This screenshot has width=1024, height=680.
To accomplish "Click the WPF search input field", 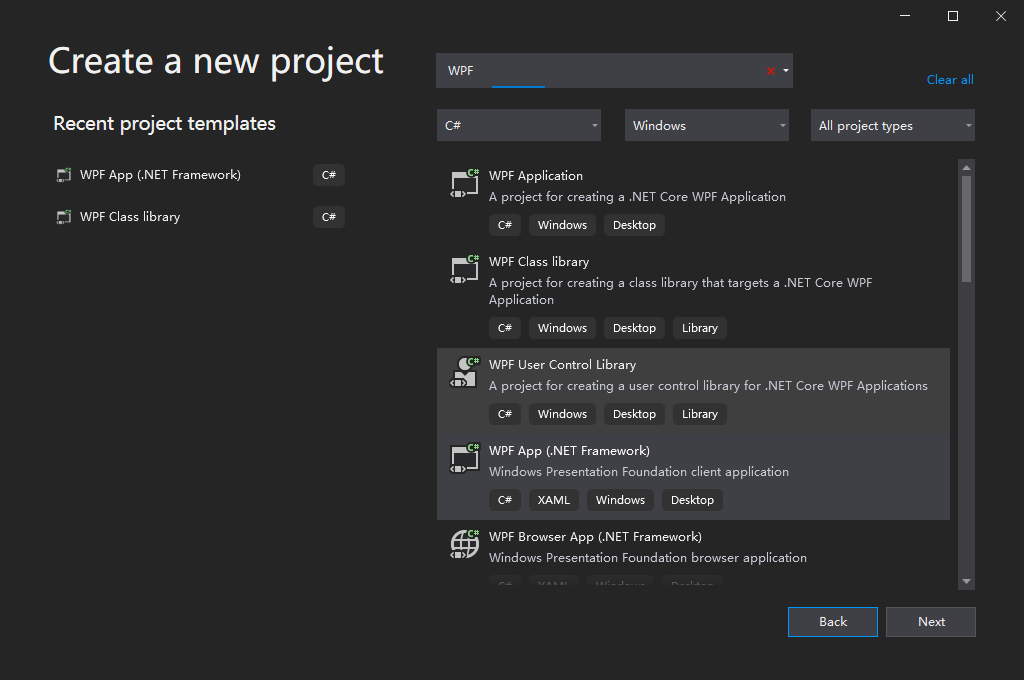I will [x=600, y=71].
